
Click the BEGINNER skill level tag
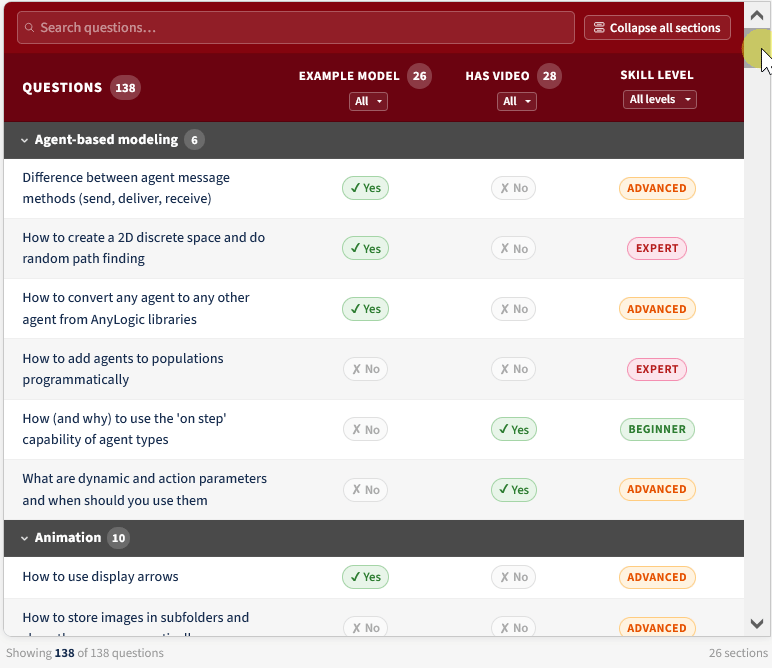click(x=656, y=429)
